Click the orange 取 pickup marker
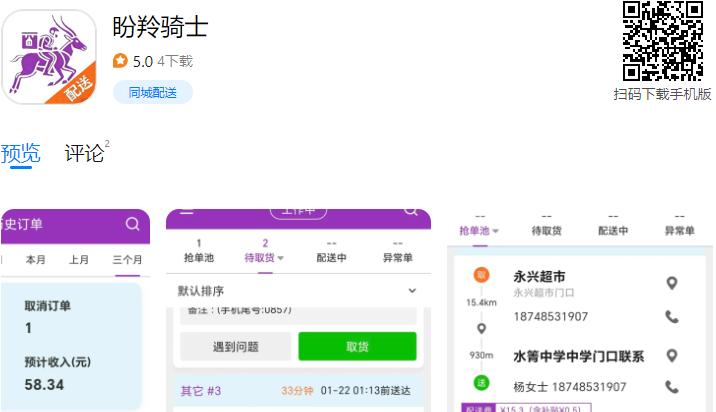The image size is (716, 412). (x=481, y=276)
